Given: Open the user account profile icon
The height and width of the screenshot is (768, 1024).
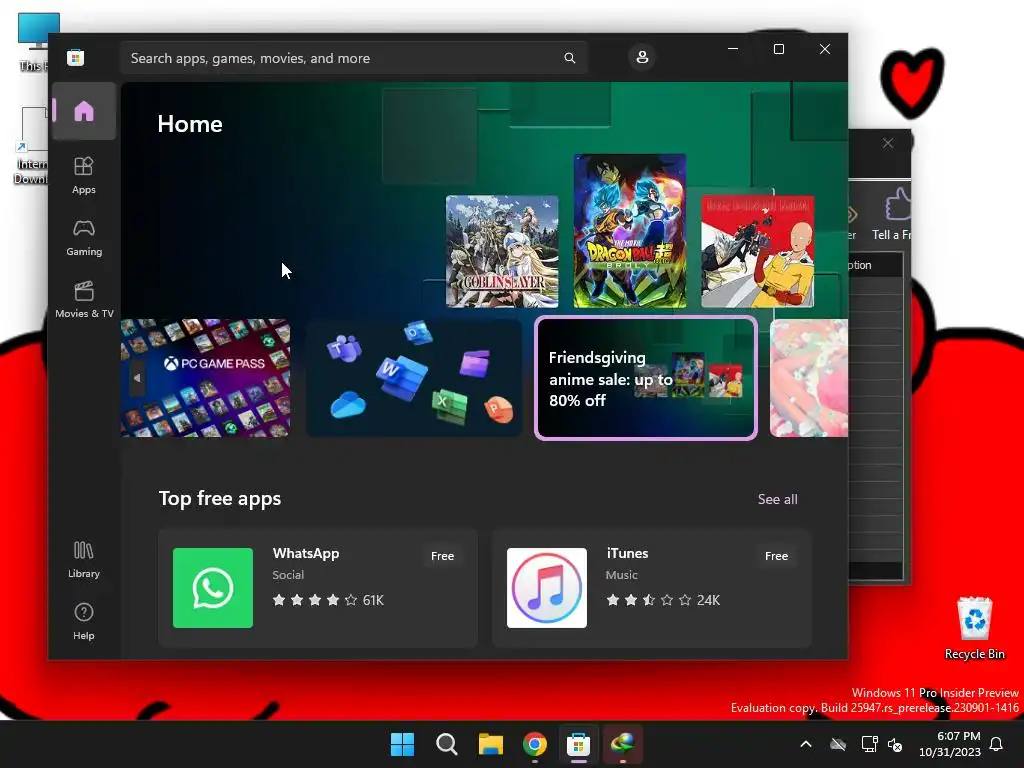Looking at the screenshot, I should 642,57.
